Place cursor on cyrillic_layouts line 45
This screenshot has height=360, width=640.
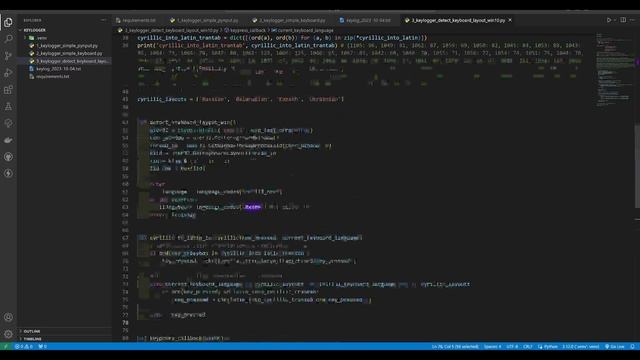click(240, 99)
